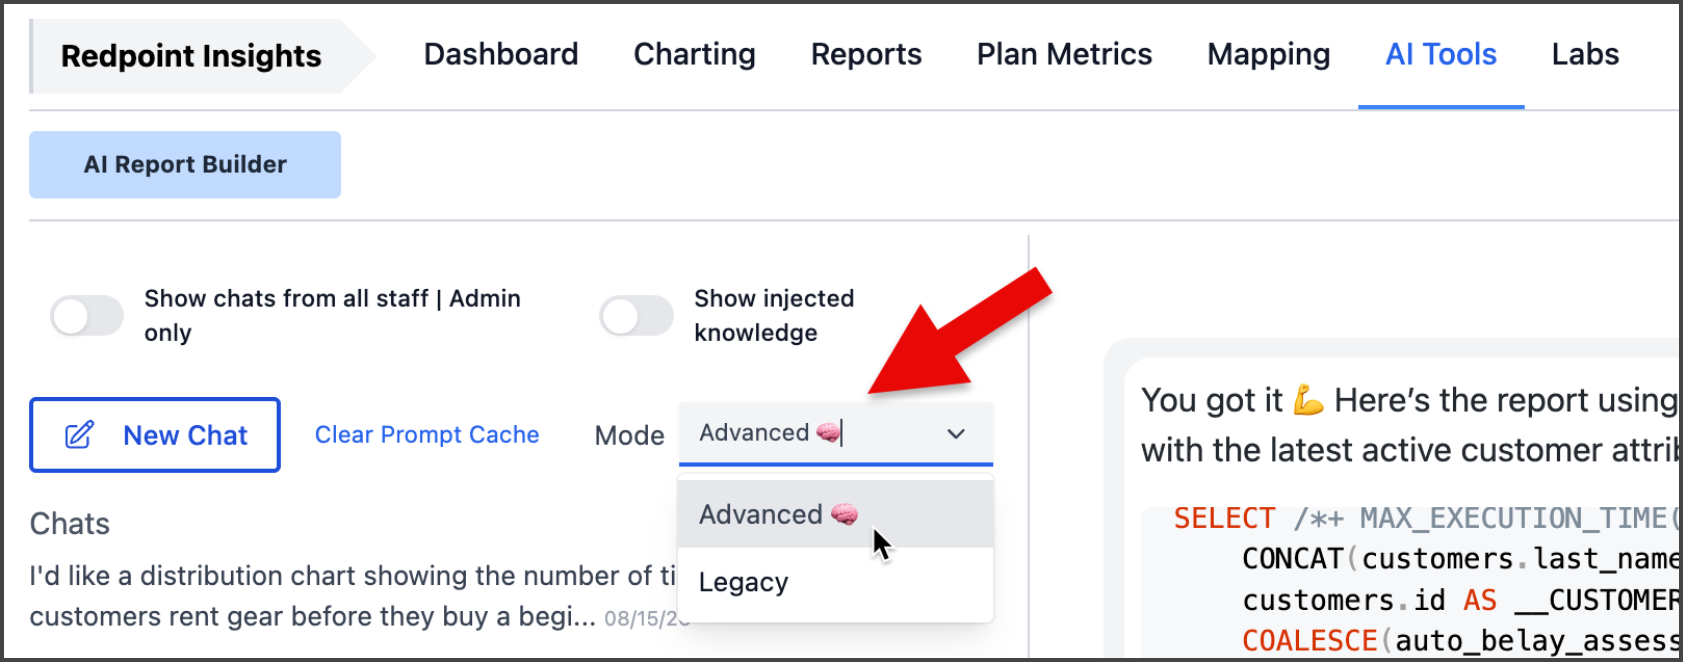Open the distribution chart chat entry
The height and width of the screenshot is (662, 1683).
tap(353, 596)
